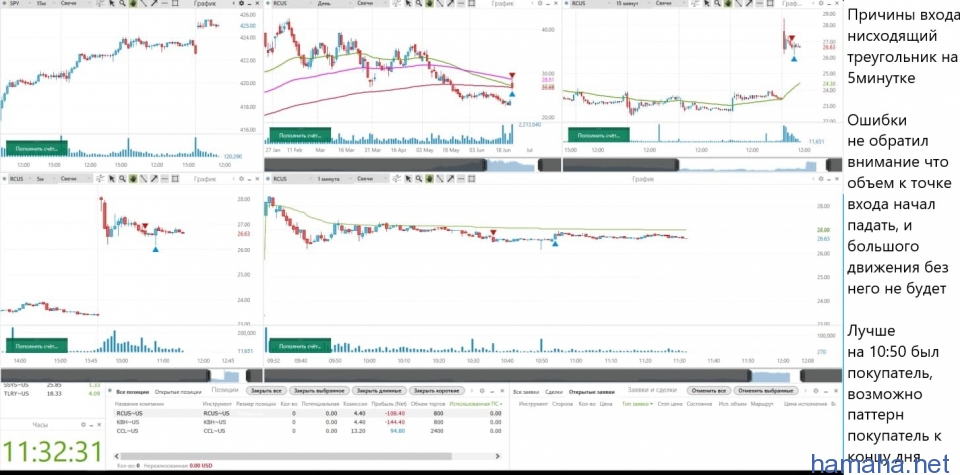The image size is (960, 475).
Task: Open settings gear of the Позиции panel
Action: click(x=481, y=390)
